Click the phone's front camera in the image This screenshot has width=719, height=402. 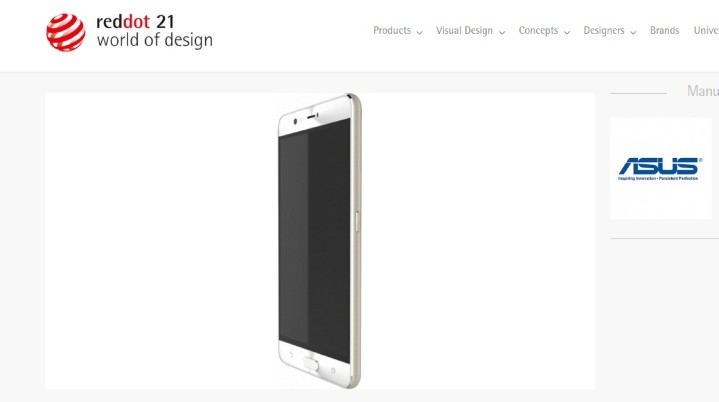pyautogui.click(x=295, y=121)
